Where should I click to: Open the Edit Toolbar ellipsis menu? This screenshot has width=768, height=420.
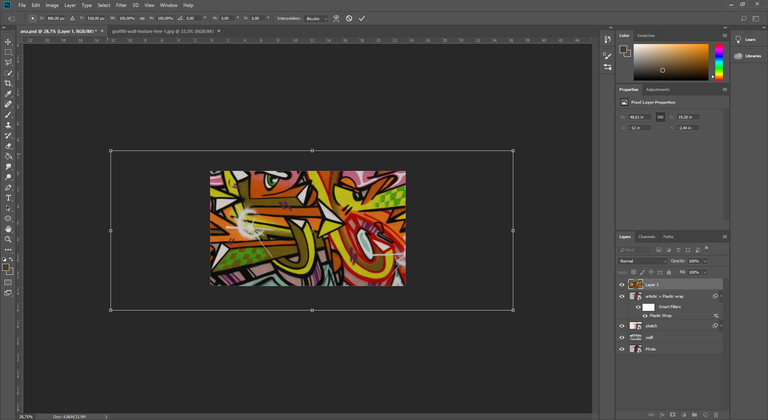point(8,250)
